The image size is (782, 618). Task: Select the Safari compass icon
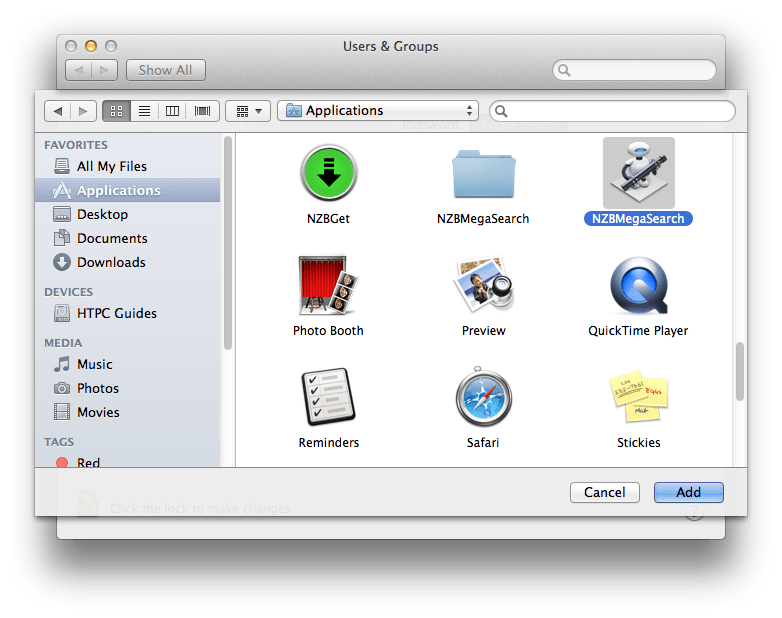(x=483, y=398)
